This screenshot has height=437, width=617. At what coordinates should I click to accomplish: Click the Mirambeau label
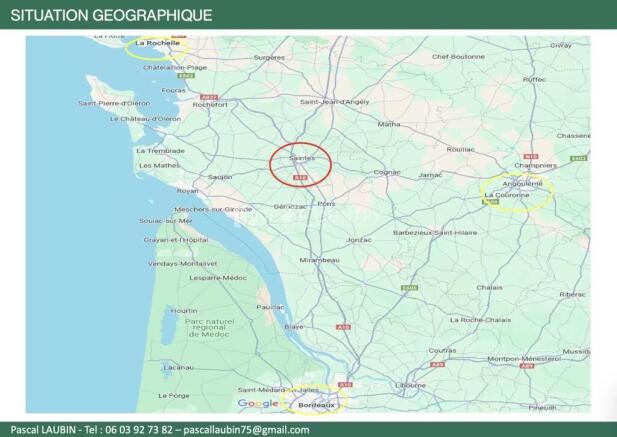pyautogui.click(x=320, y=260)
